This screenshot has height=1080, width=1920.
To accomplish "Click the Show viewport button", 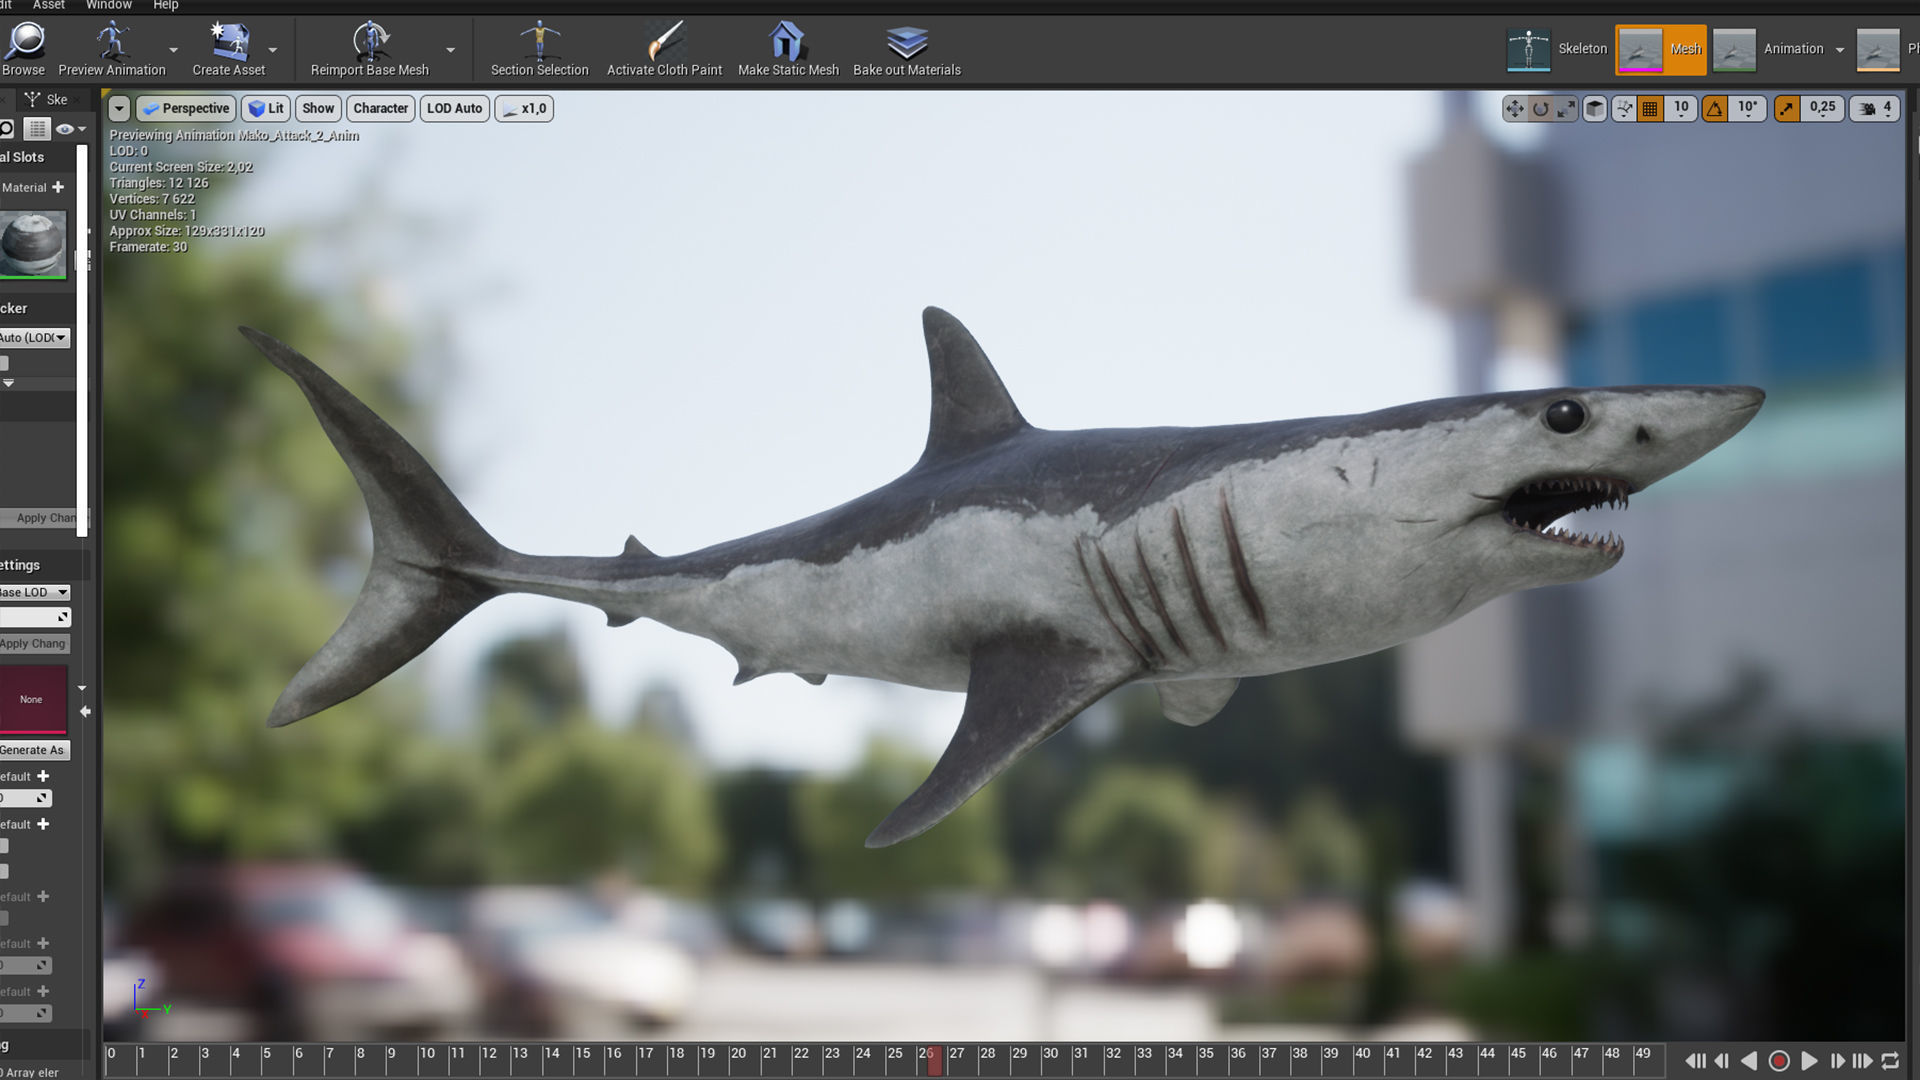I will coord(318,108).
